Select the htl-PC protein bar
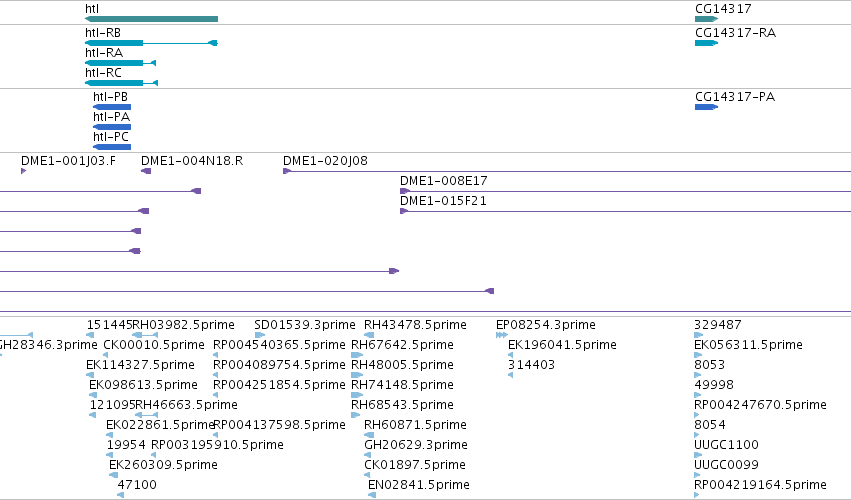Image resolution: width=851 pixels, height=500 pixels. tap(112, 147)
